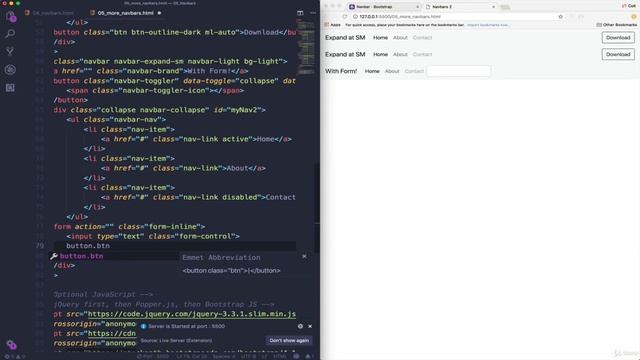The image size is (640, 360).
Task: Close the Navbar Bootstrap browser tab
Action: [417, 7]
